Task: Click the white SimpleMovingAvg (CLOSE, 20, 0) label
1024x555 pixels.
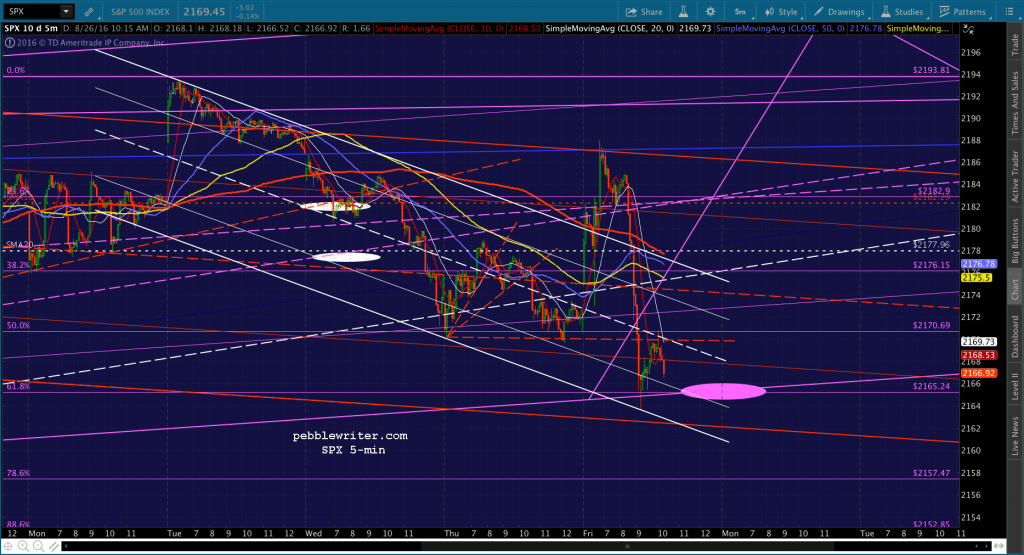Action: [609, 29]
